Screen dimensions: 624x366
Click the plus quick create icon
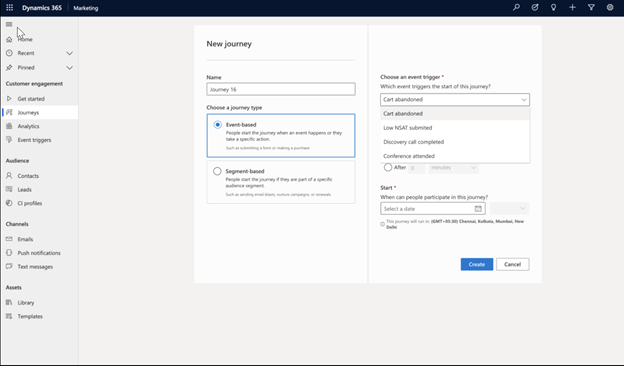click(x=572, y=7)
